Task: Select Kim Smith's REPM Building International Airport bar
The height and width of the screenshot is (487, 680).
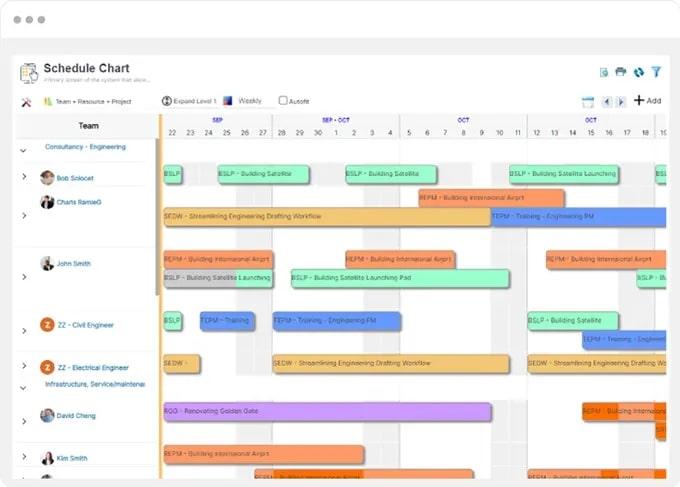Action: pyautogui.click(x=264, y=454)
